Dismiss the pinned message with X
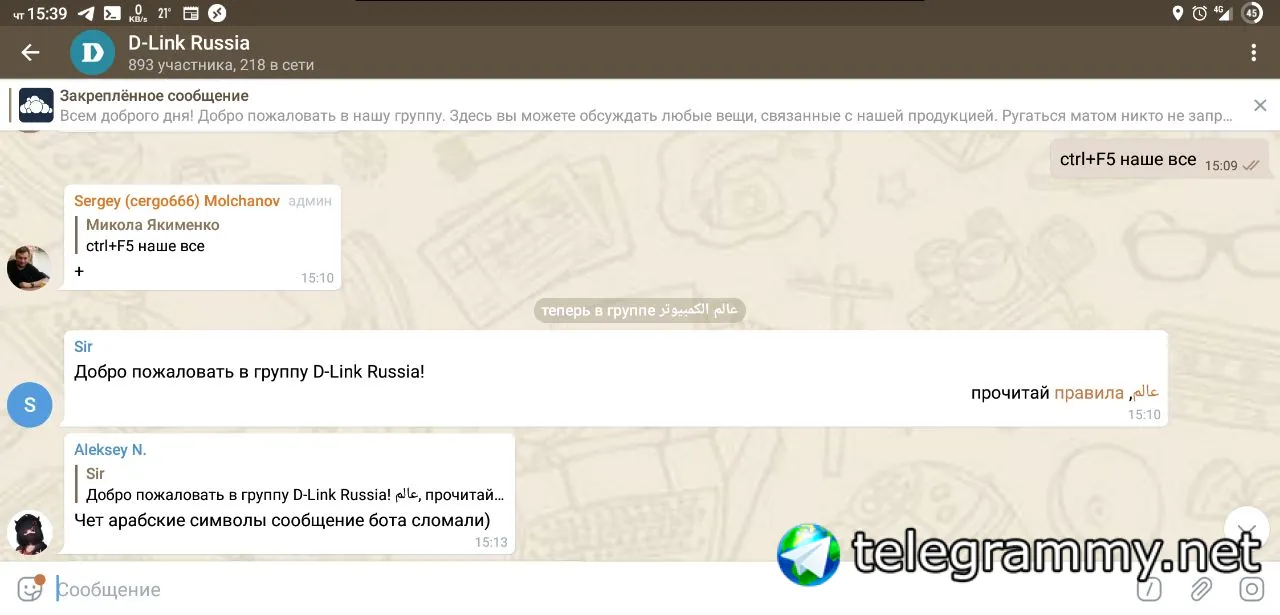 1260,105
